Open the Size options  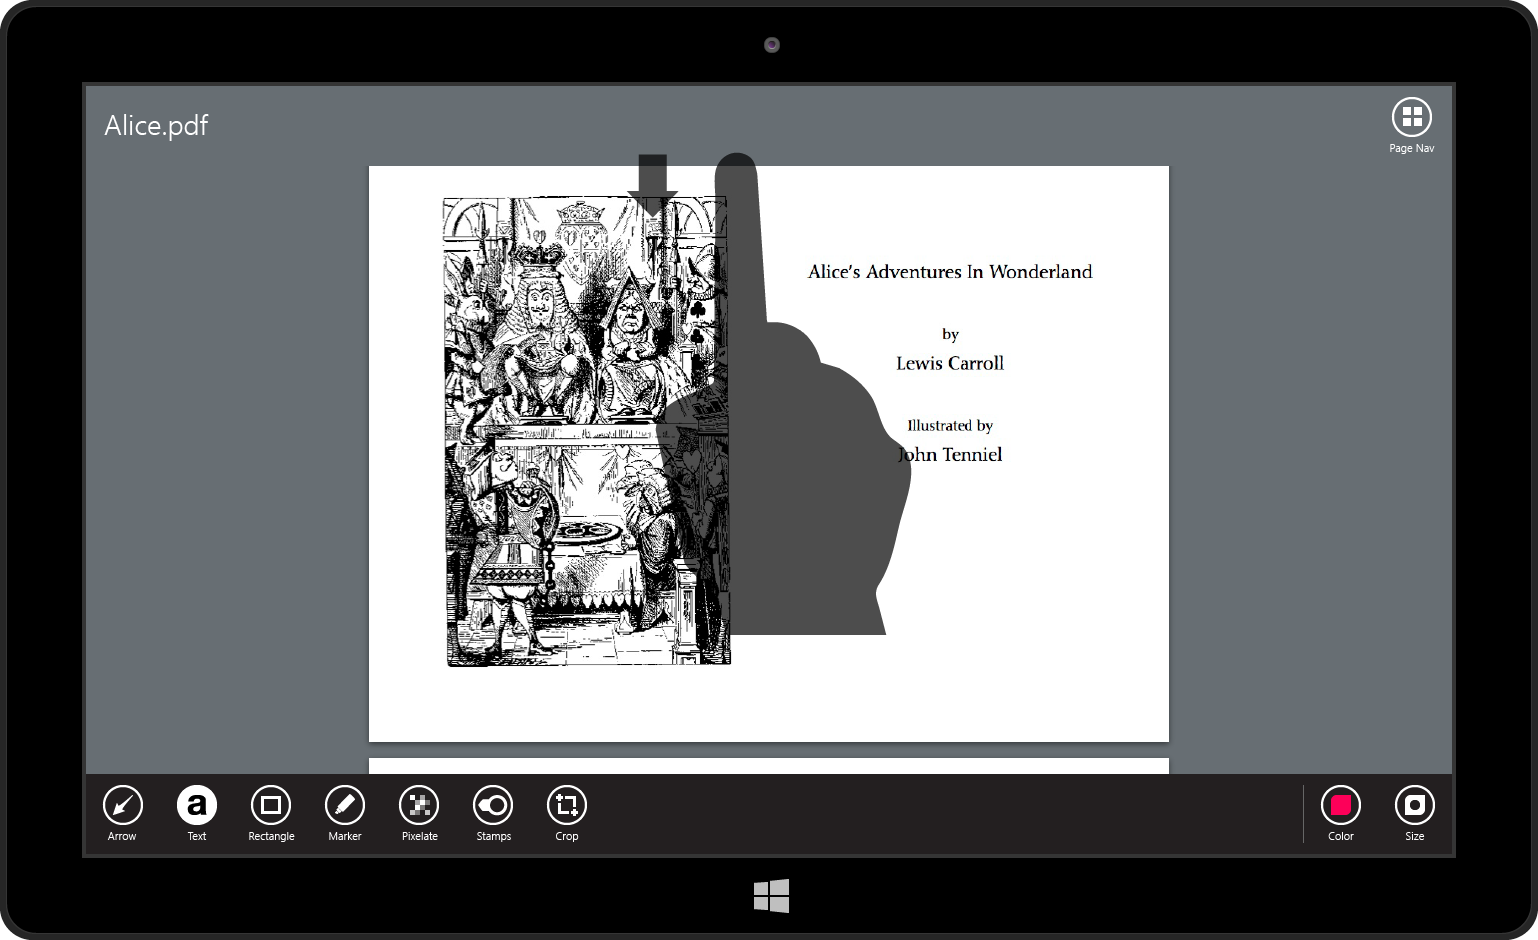(x=1415, y=805)
